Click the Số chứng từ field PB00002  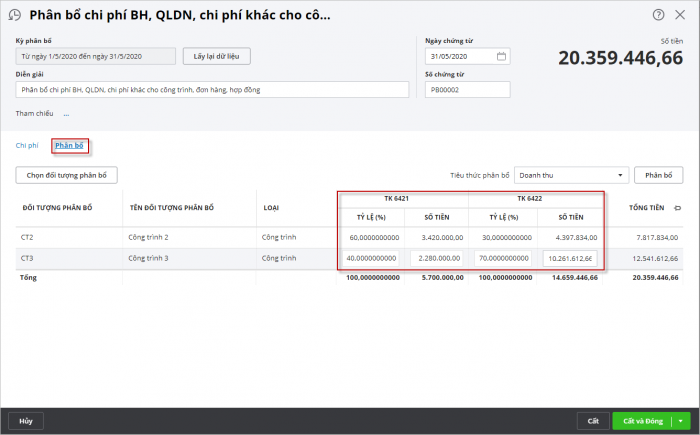pyautogui.click(x=467, y=90)
